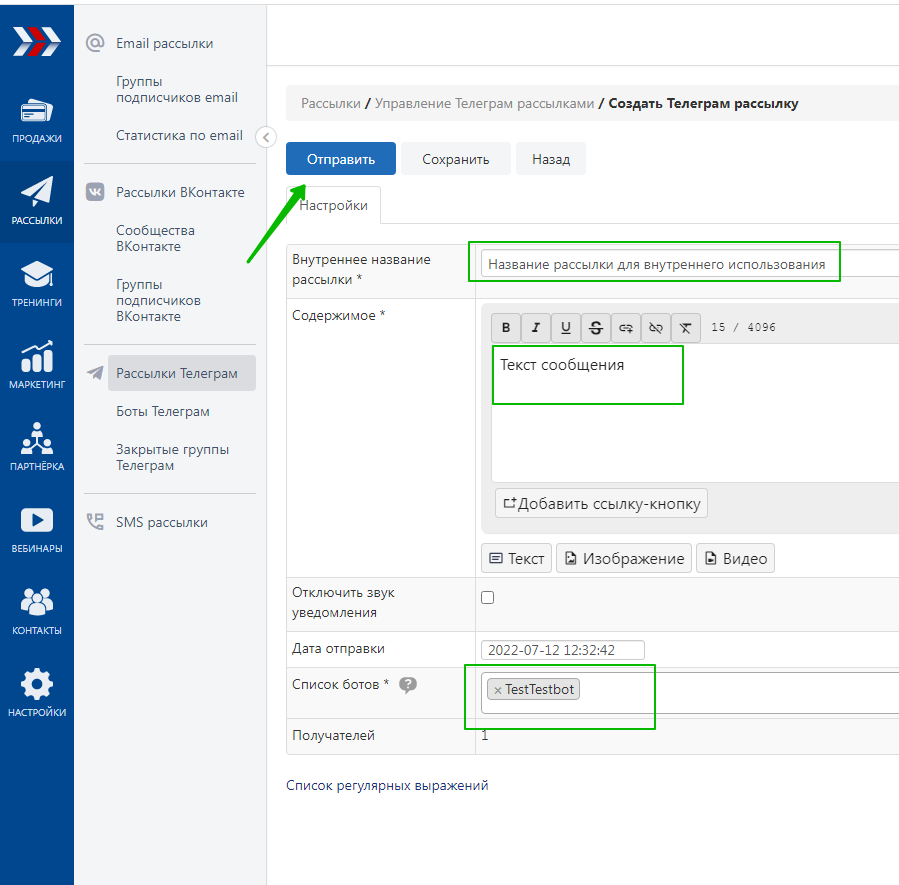This screenshot has width=899, height=885.
Task: Click the help icon next to Список ботов
Action: pyautogui.click(x=407, y=685)
